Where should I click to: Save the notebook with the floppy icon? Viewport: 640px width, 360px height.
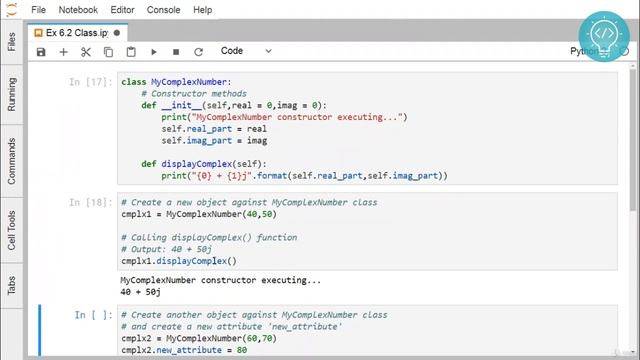(x=41, y=52)
